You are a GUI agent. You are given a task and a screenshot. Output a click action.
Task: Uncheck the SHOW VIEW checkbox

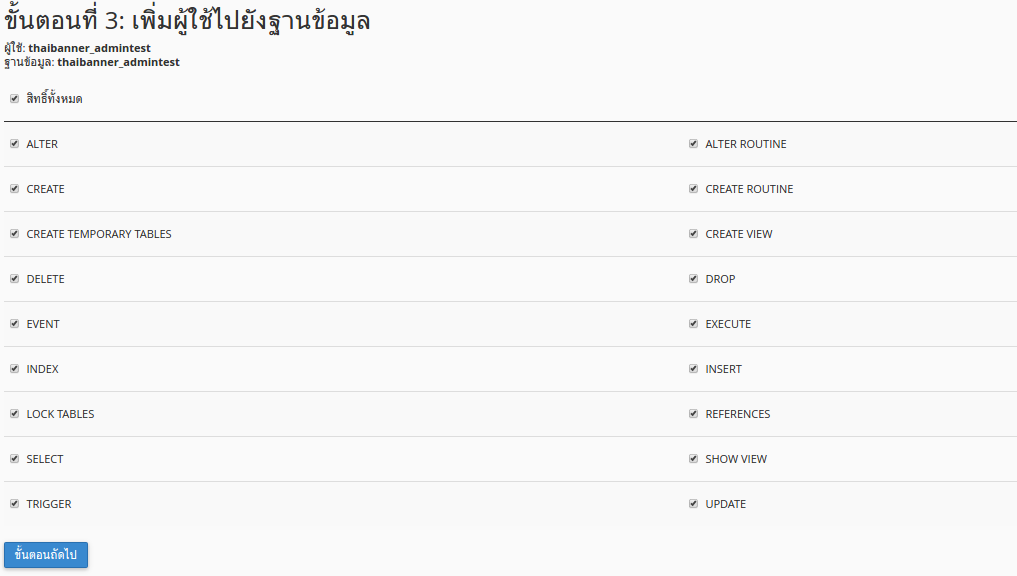[x=693, y=459]
